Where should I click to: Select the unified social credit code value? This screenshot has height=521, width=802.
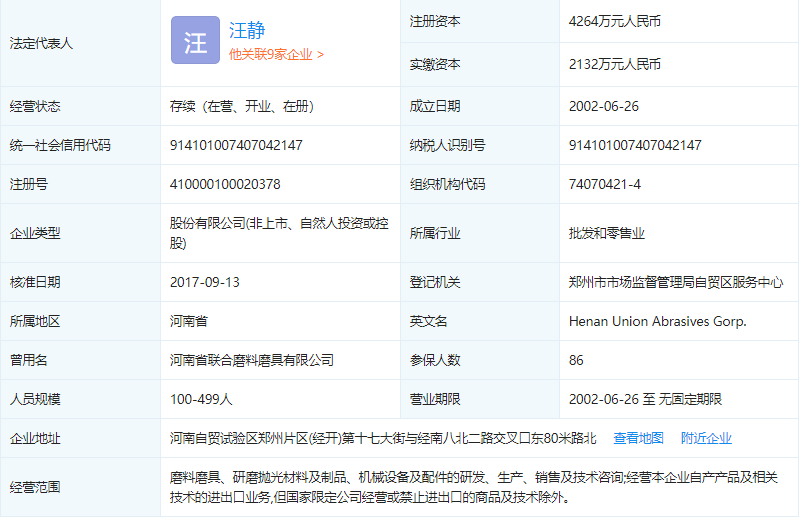pos(236,145)
